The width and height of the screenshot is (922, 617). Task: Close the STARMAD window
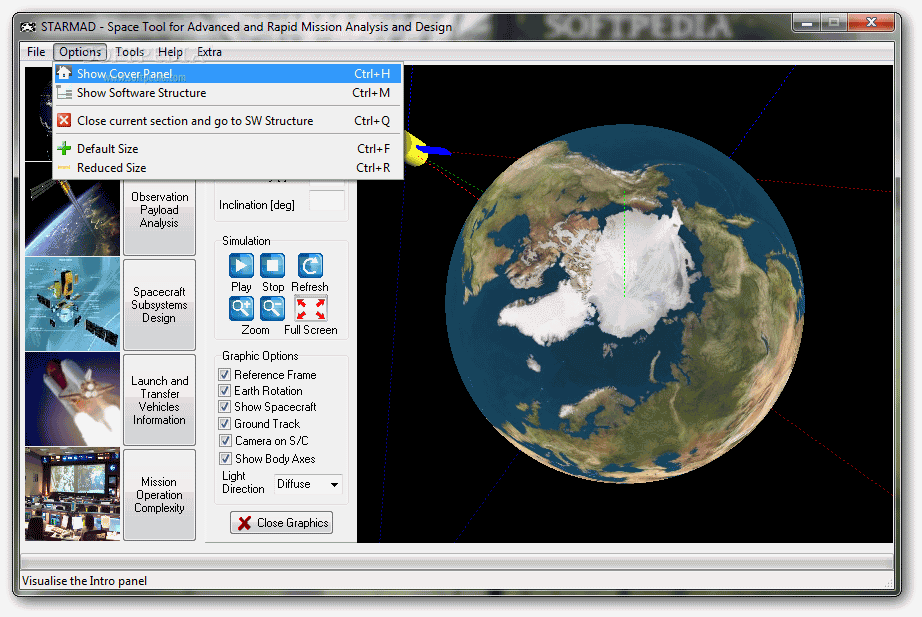(x=871, y=22)
